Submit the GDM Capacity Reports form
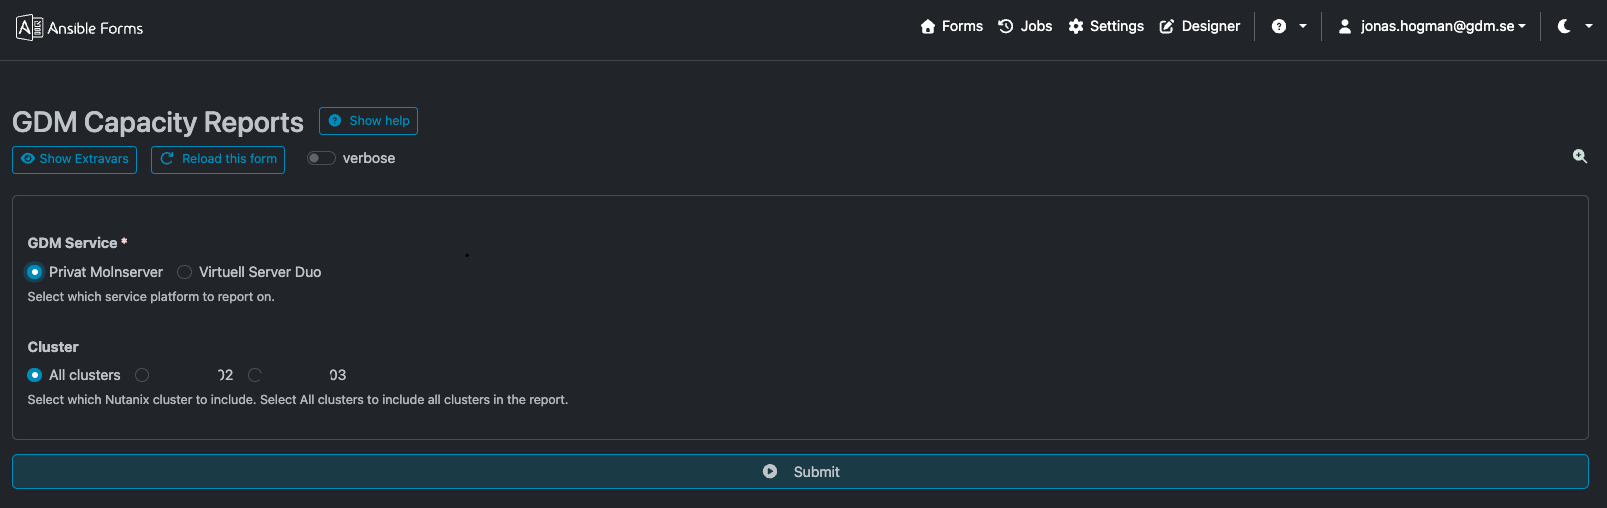This screenshot has width=1607, height=508. tap(800, 472)
